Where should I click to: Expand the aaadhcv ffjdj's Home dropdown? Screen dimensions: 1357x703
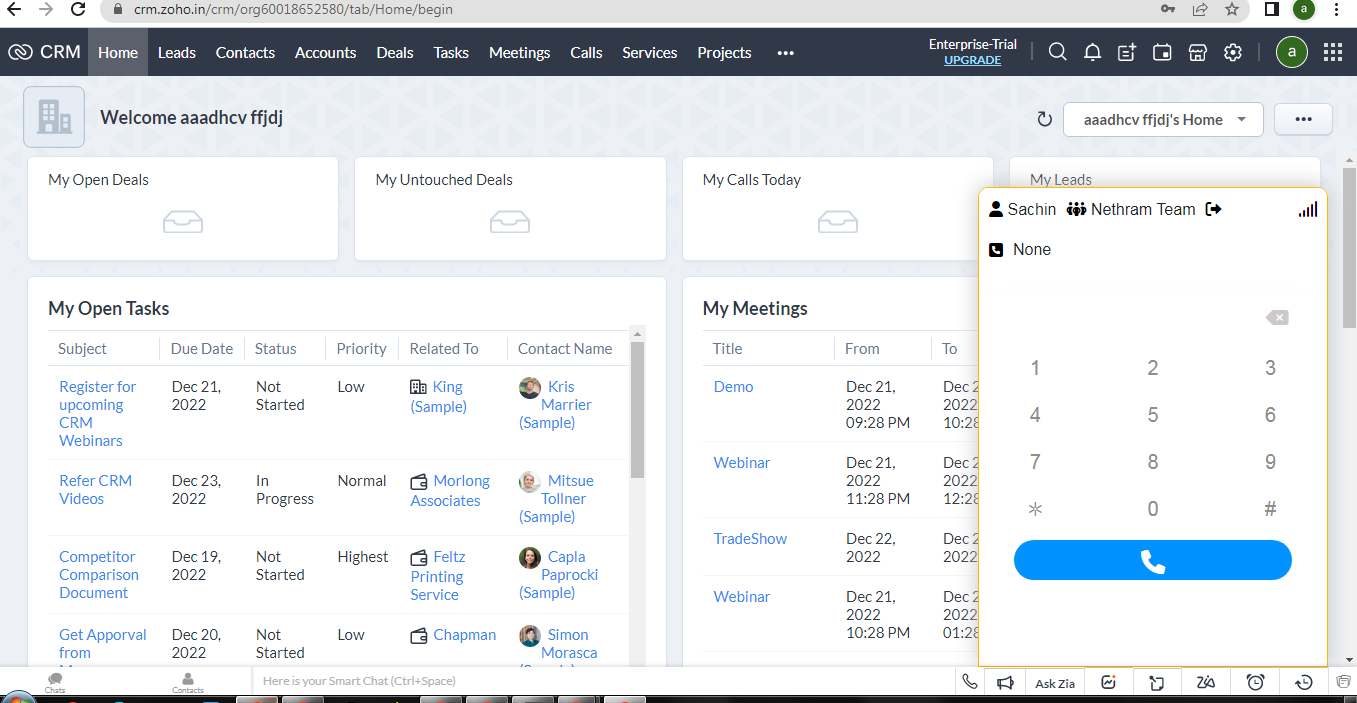(x=1163, y=120)
